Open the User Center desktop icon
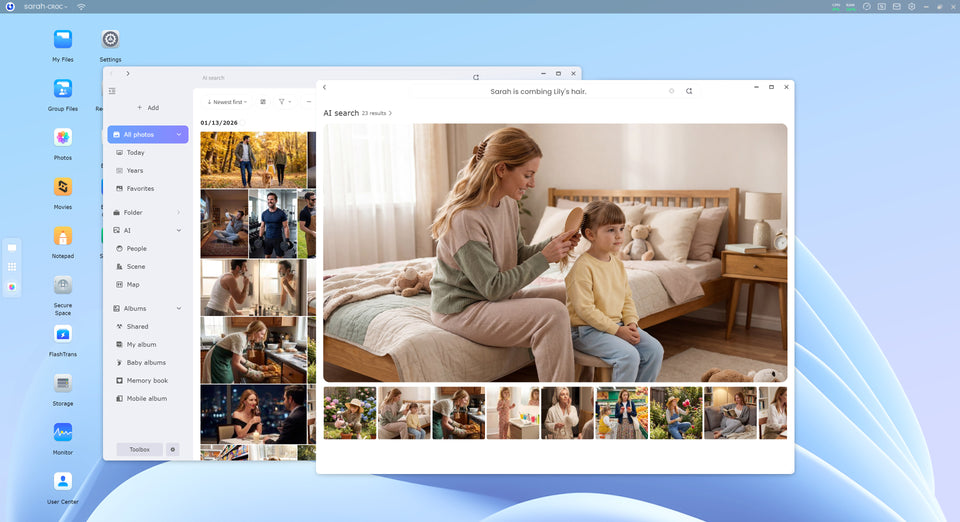This screenshot has width=960, height=522. 62,482
